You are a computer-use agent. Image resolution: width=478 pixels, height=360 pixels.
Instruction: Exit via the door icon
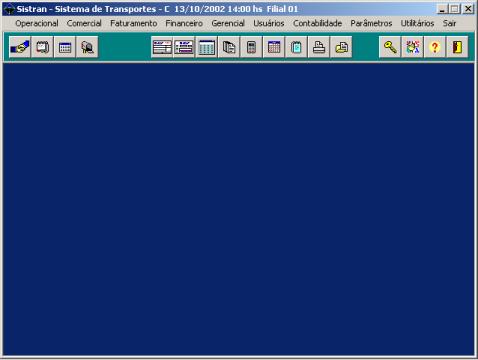457,47
